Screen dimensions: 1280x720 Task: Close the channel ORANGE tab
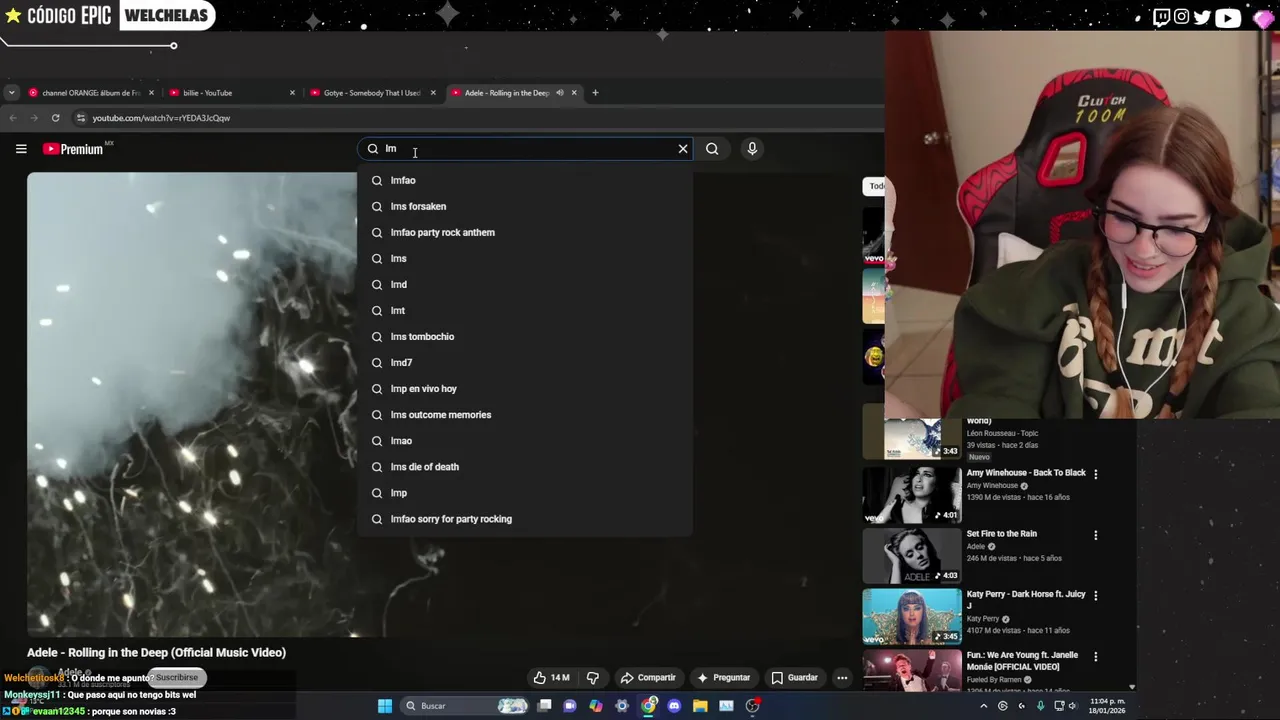click(x=151, y=93)
